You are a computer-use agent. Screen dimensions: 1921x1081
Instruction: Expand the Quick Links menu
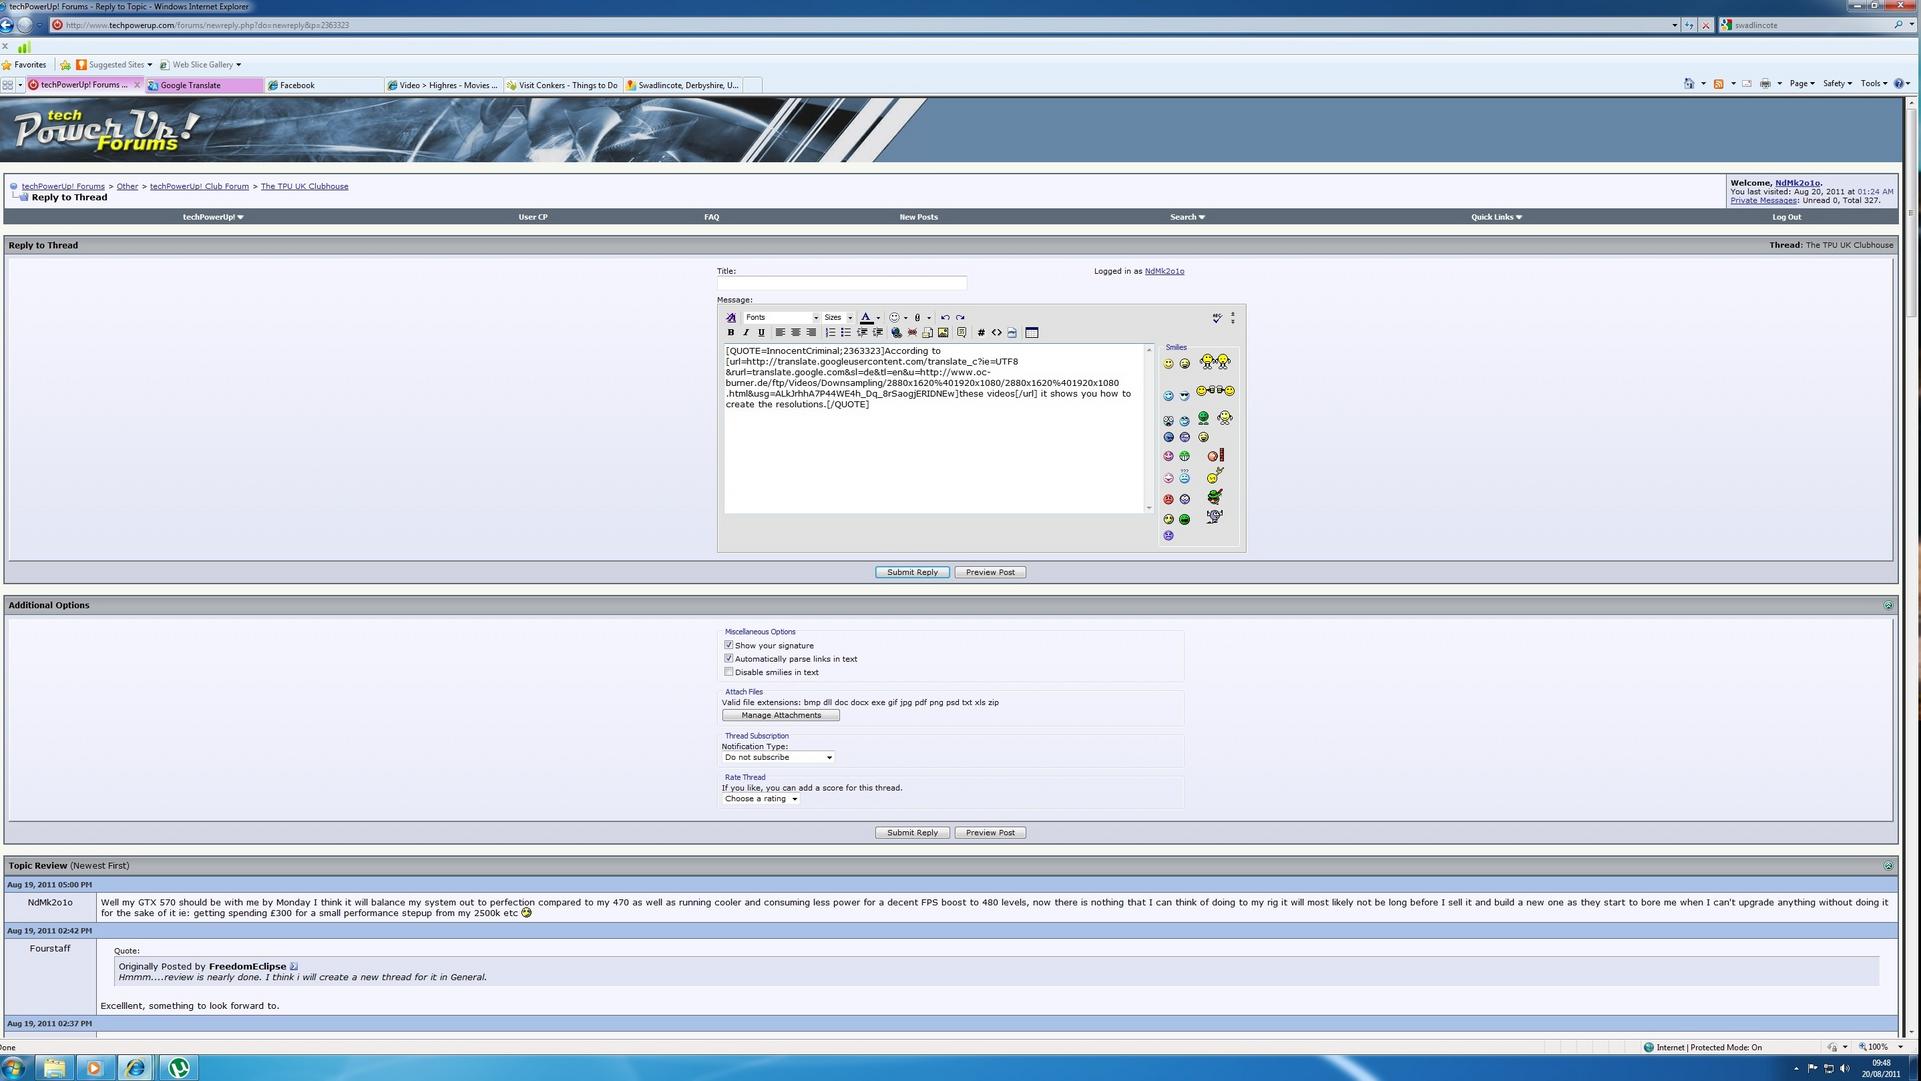(1496, 216)
